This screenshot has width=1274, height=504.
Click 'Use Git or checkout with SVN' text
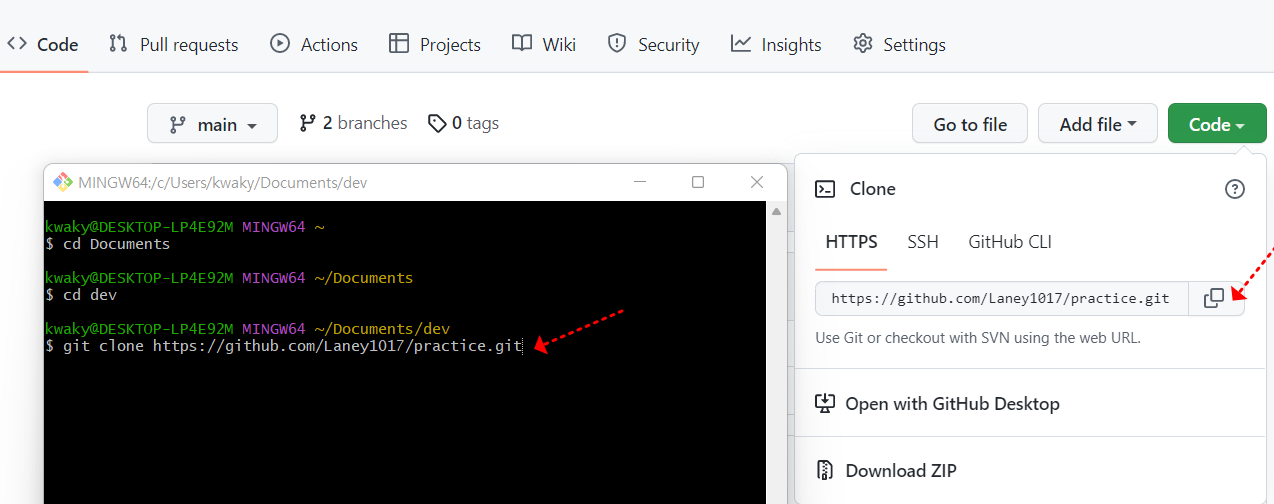click(978, 338)
